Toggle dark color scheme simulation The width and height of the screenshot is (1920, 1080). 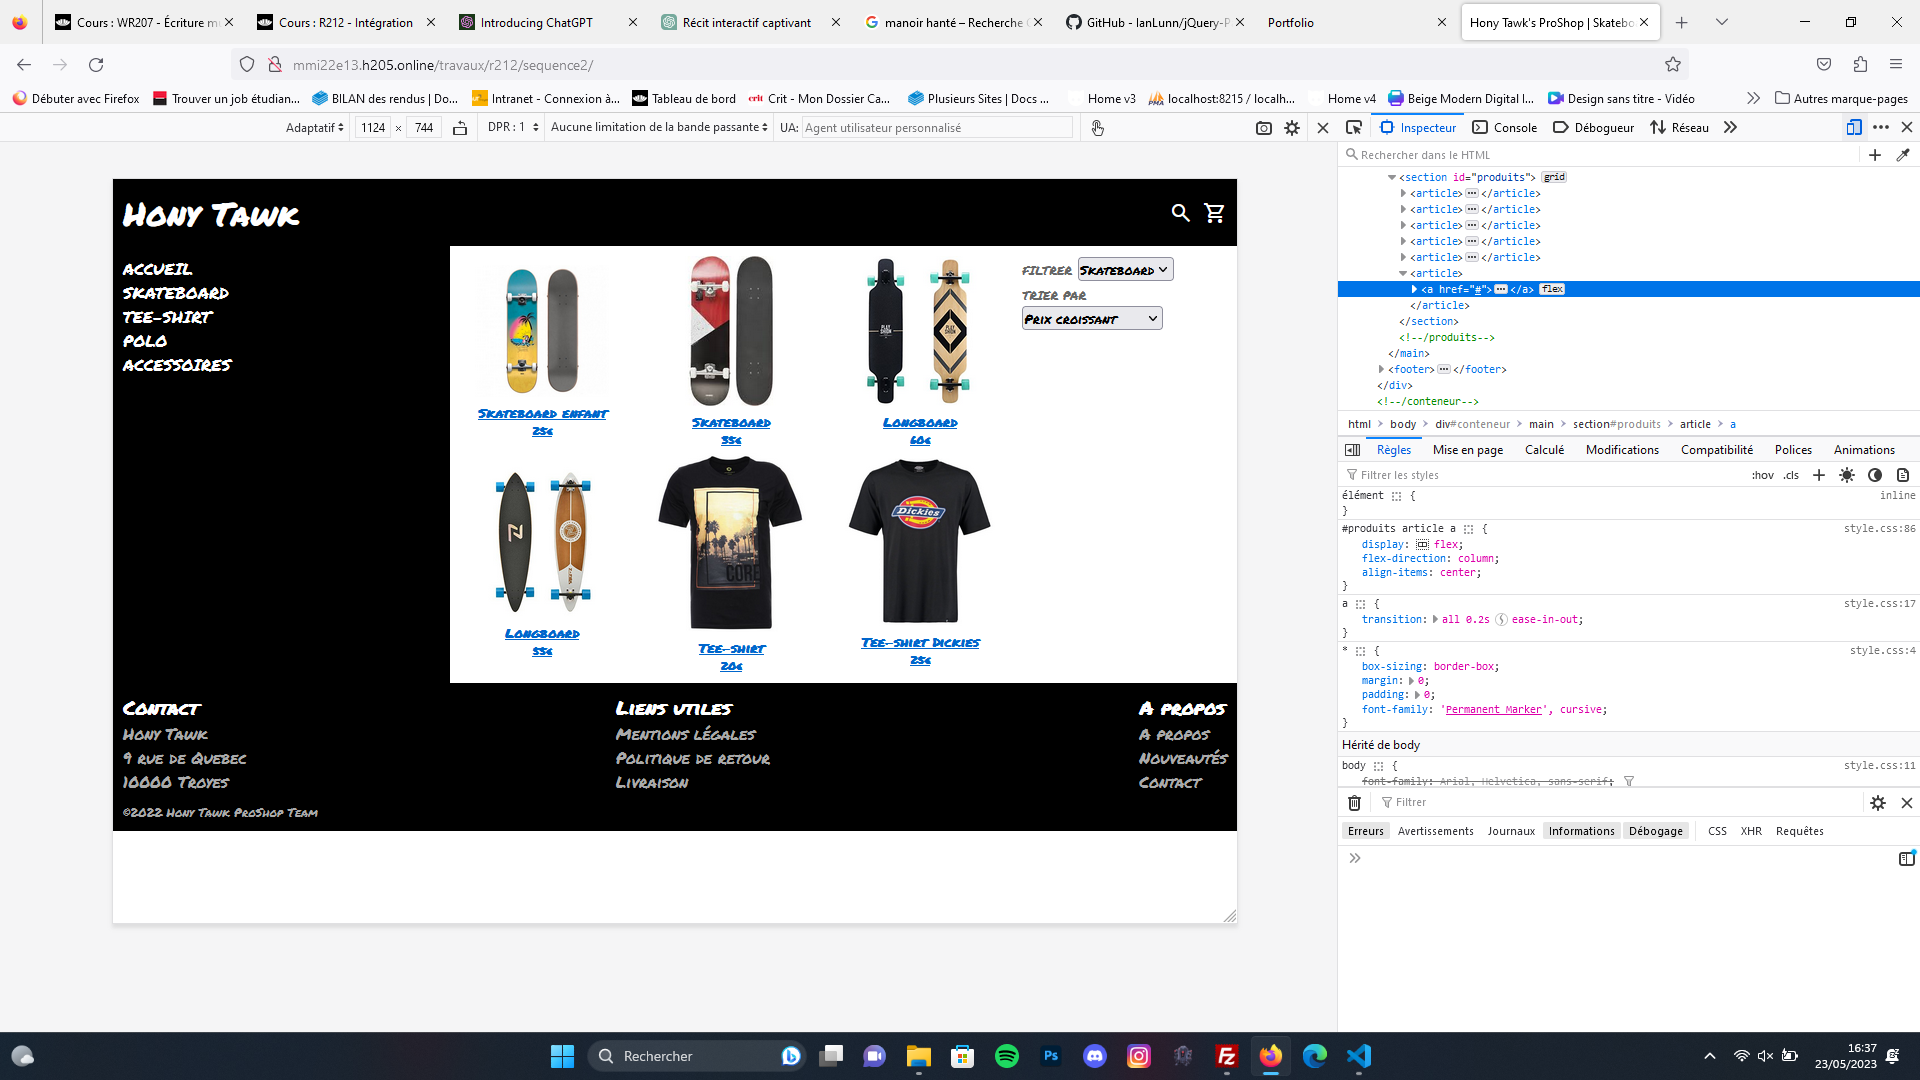(1875, 475)
